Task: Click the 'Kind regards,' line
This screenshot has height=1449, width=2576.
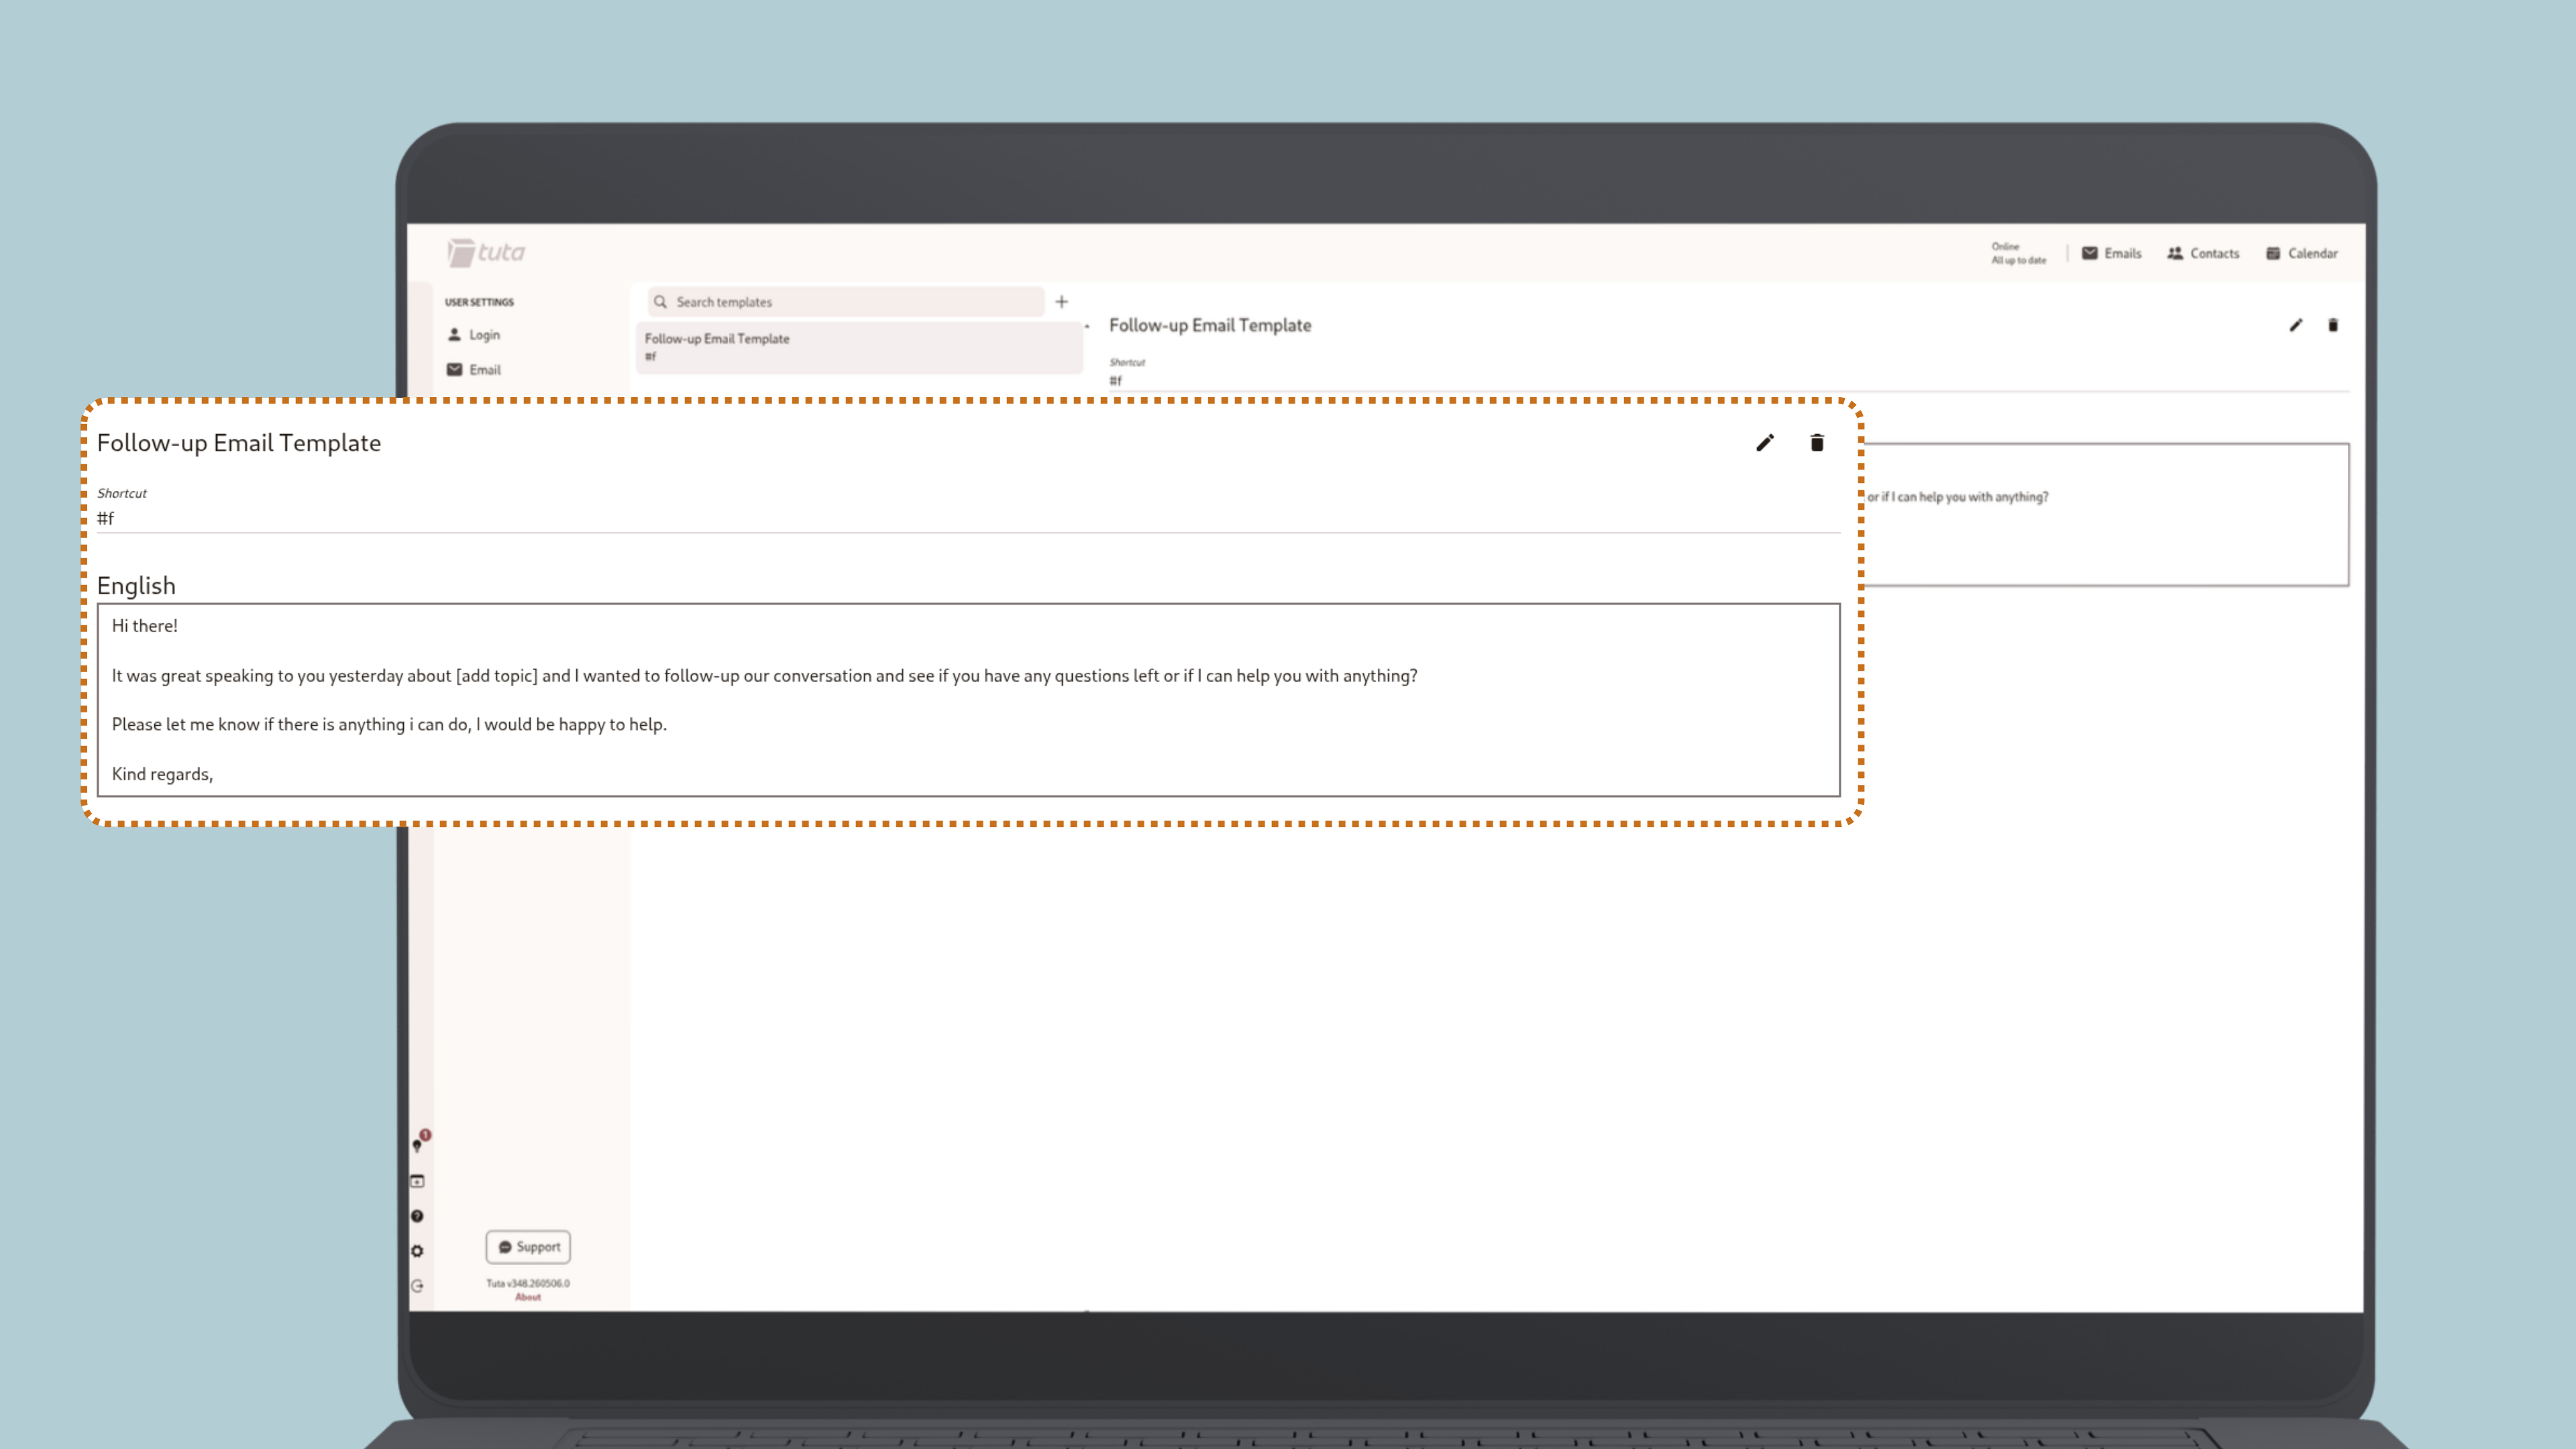Action: pos(162,774)
